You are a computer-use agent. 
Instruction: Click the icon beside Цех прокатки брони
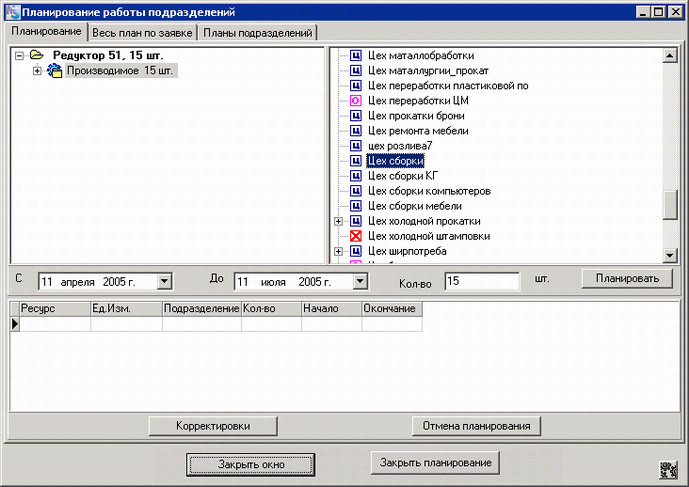click(x=355, y=116)
